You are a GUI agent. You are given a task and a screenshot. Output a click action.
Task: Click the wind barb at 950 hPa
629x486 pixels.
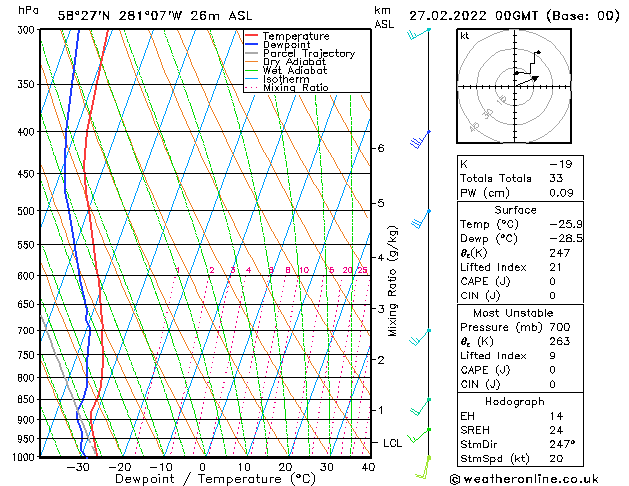[419, 435]
